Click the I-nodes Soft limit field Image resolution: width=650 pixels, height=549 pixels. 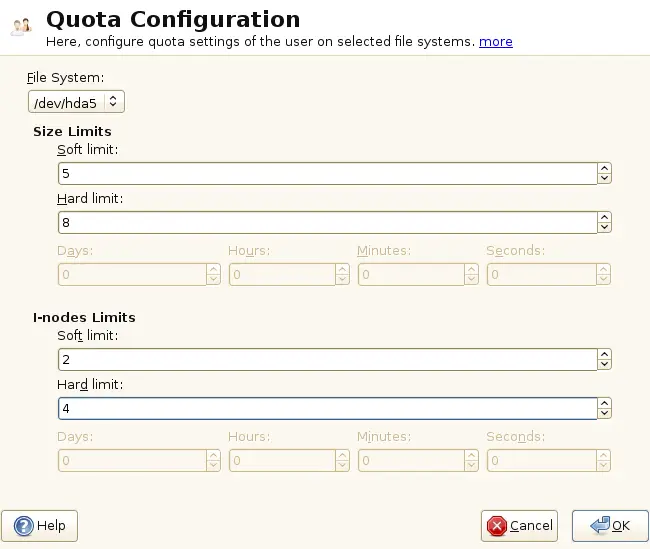[327, 359]
